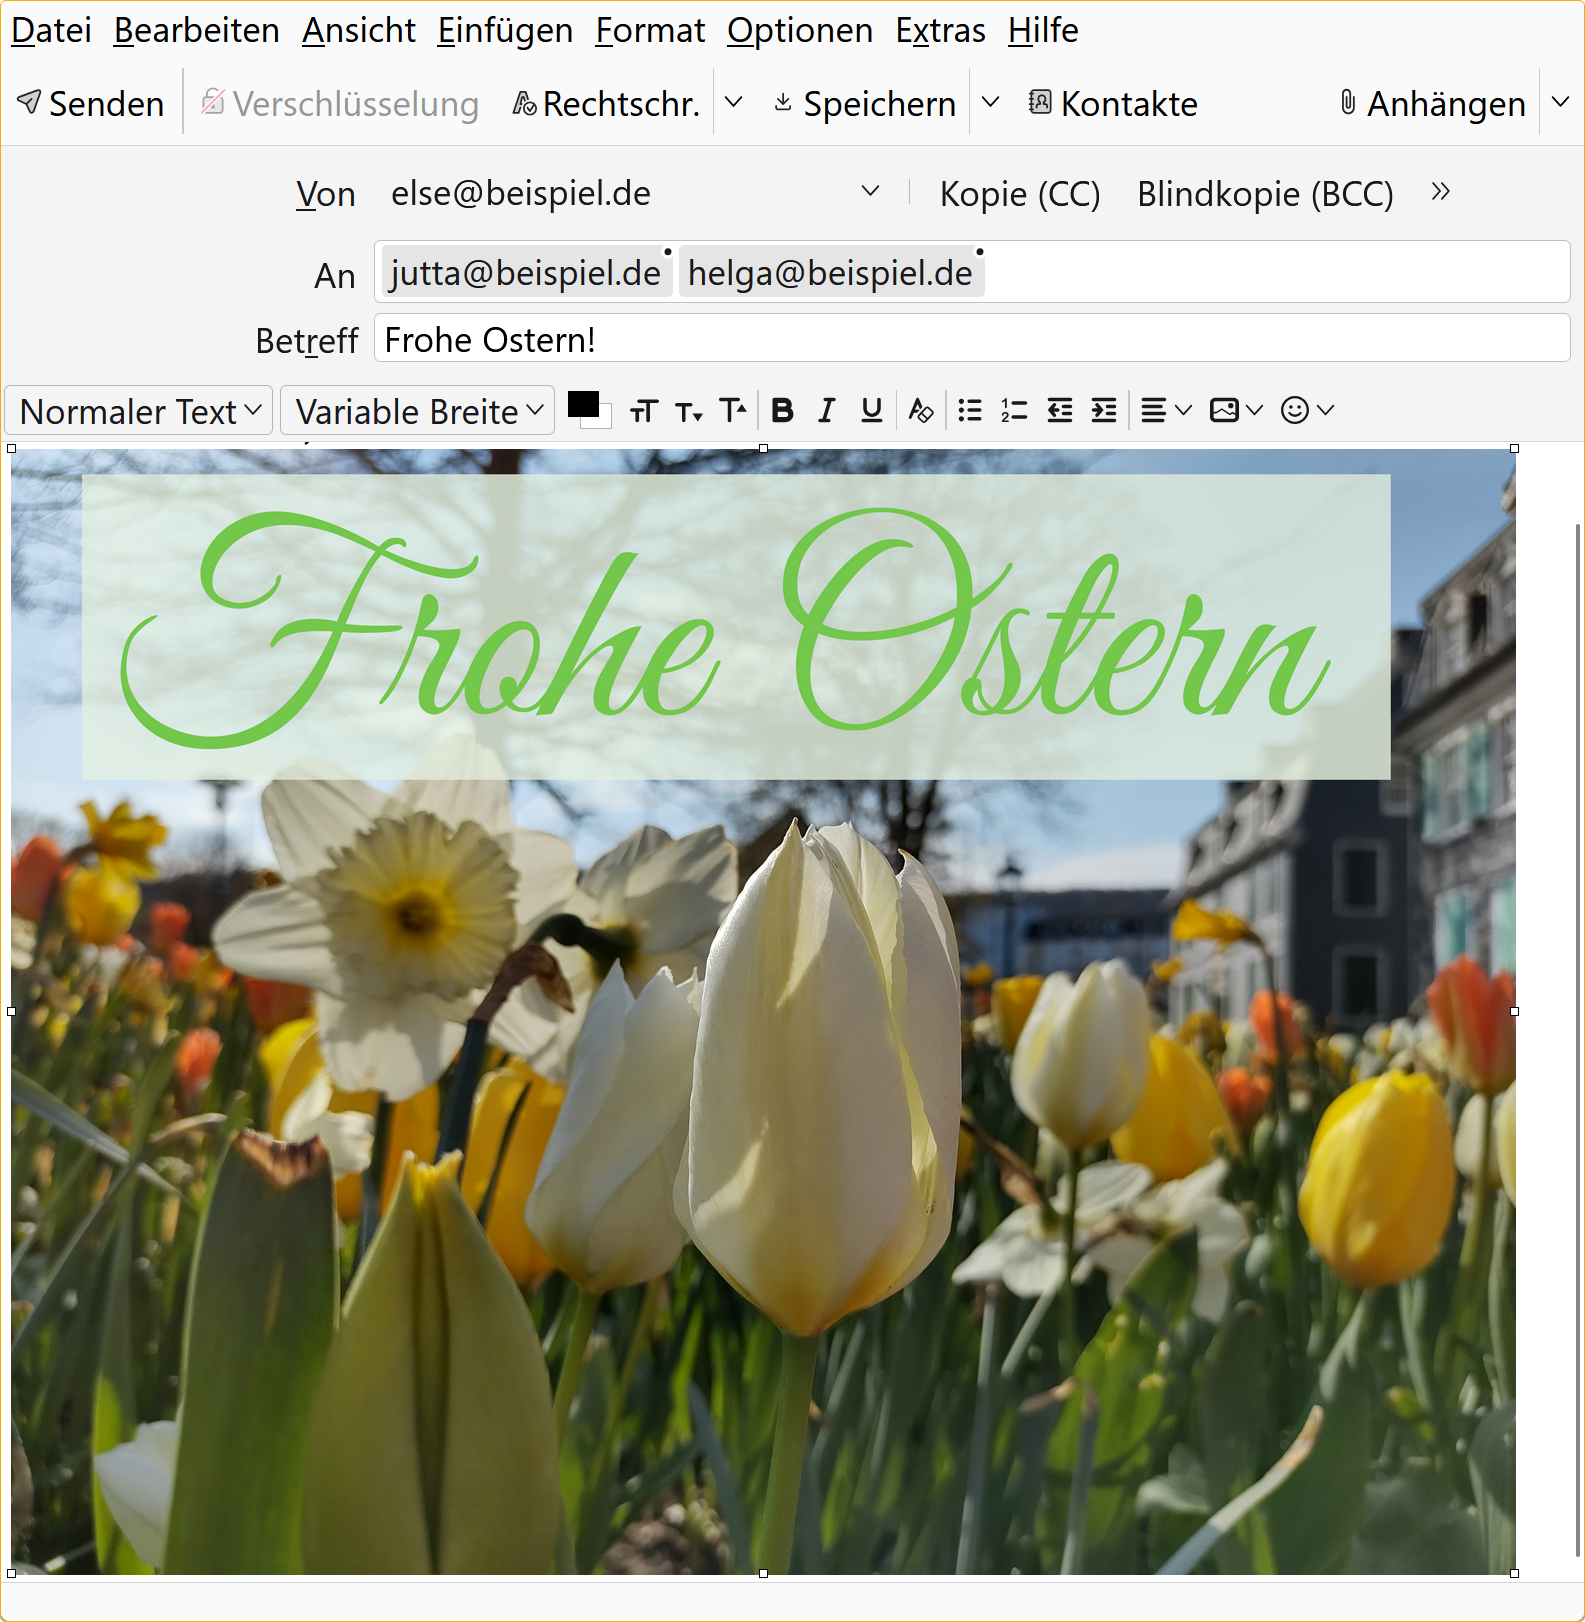Click the increase font size icon

(733, 410)
